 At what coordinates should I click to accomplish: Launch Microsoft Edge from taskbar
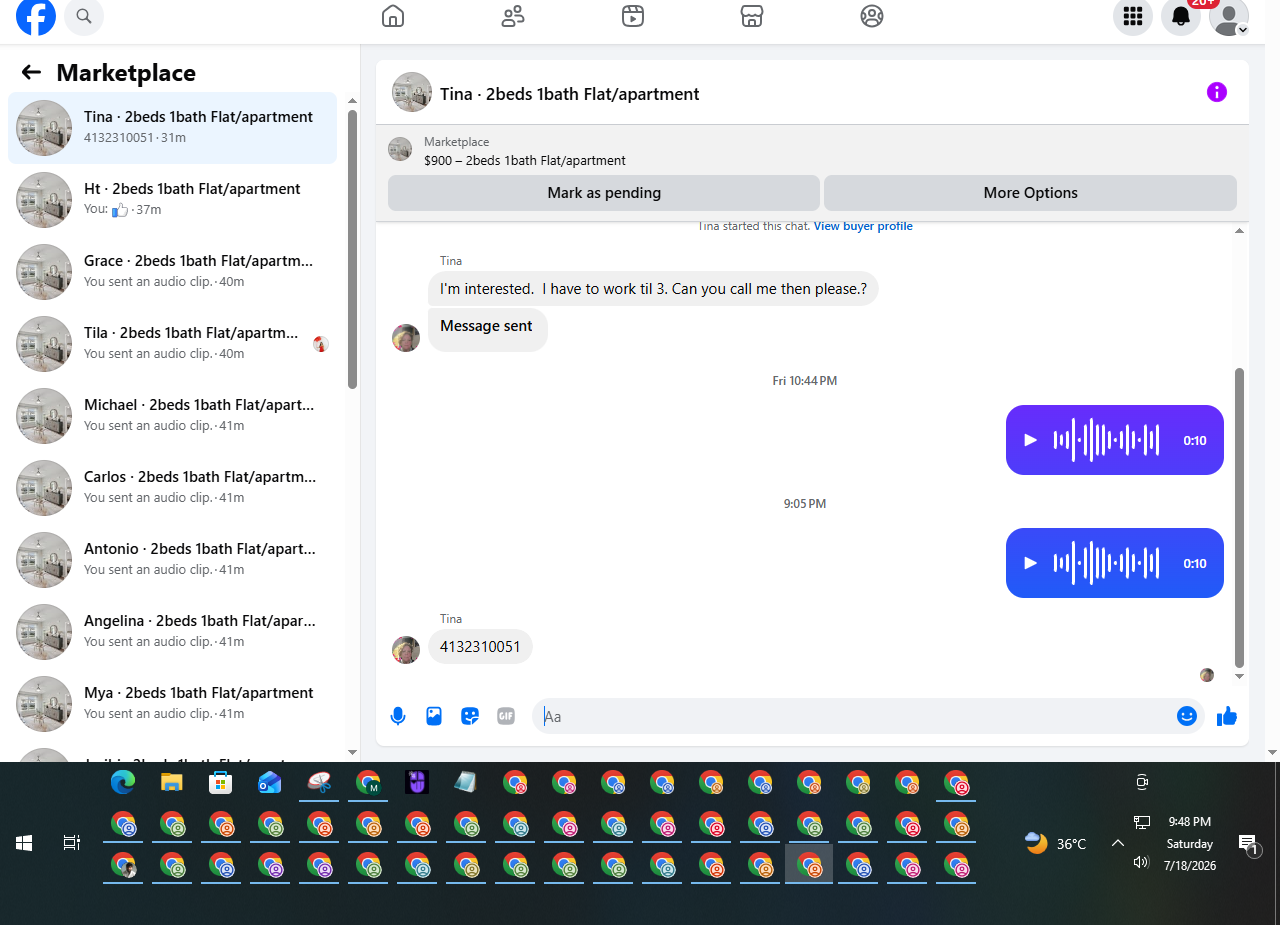coord(123,783)
